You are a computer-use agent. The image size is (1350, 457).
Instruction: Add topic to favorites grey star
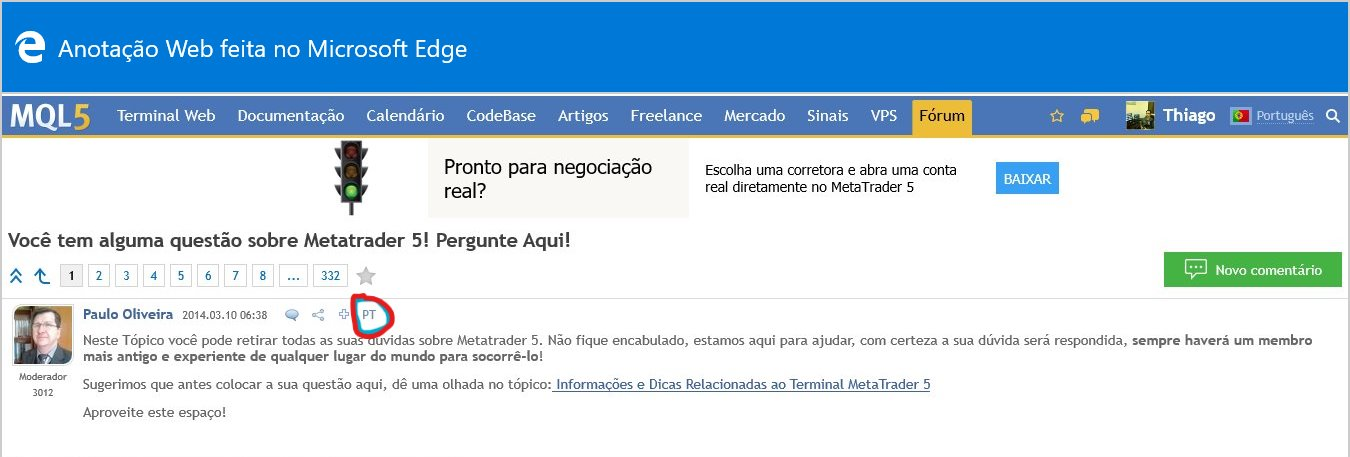(x=366, y=275)
